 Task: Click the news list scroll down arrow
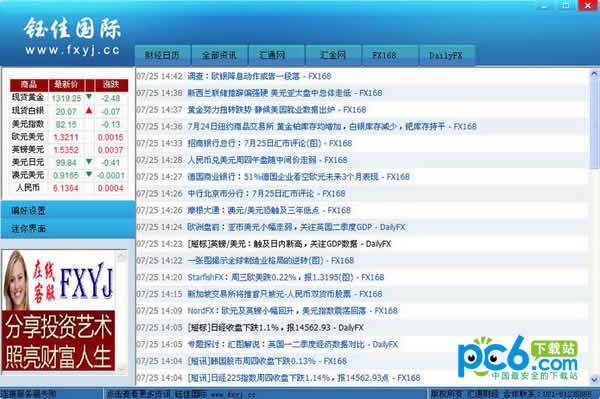[594, 380]
